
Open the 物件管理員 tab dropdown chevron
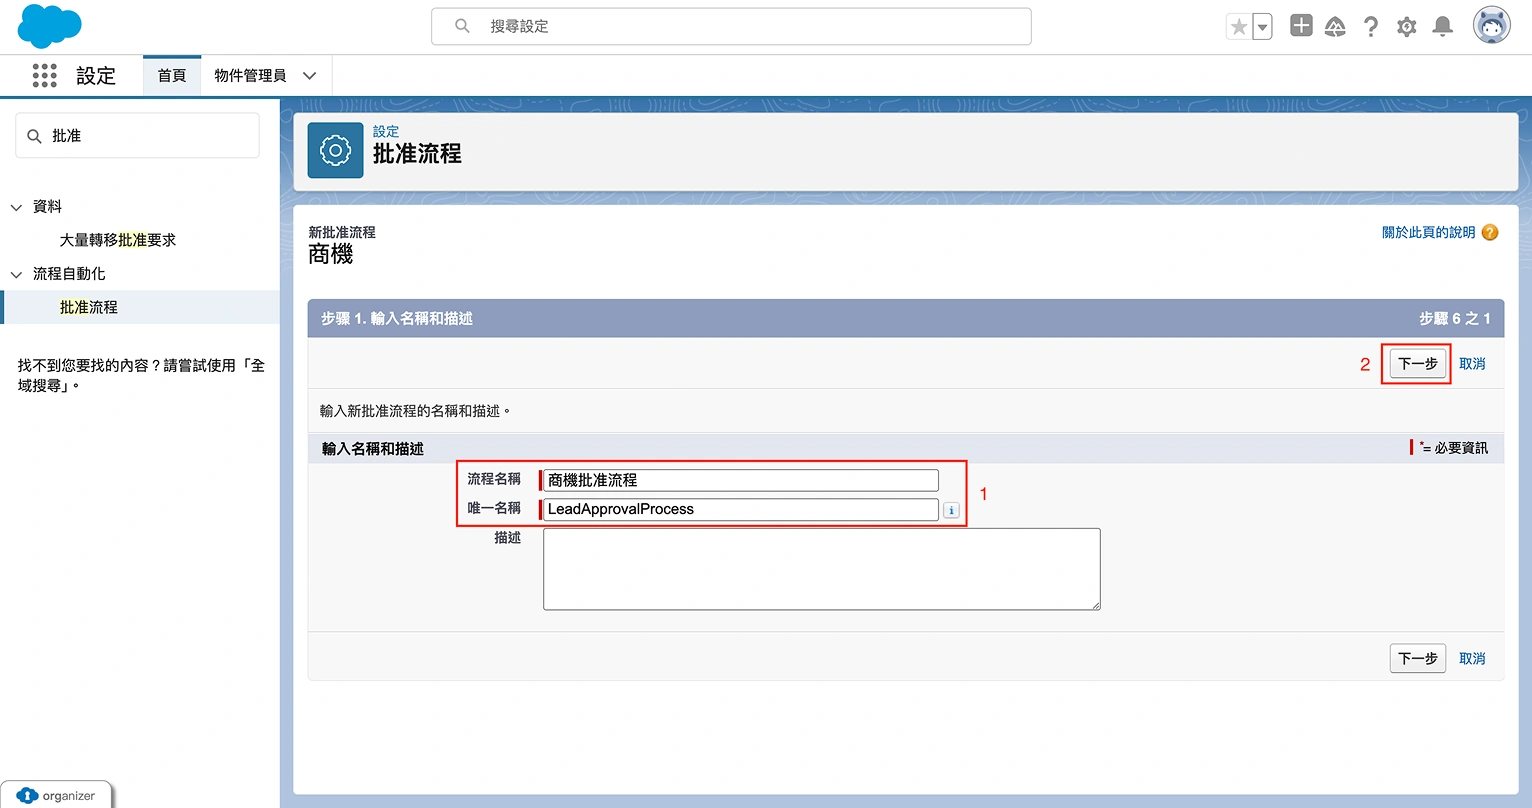[x=310, y=76]
